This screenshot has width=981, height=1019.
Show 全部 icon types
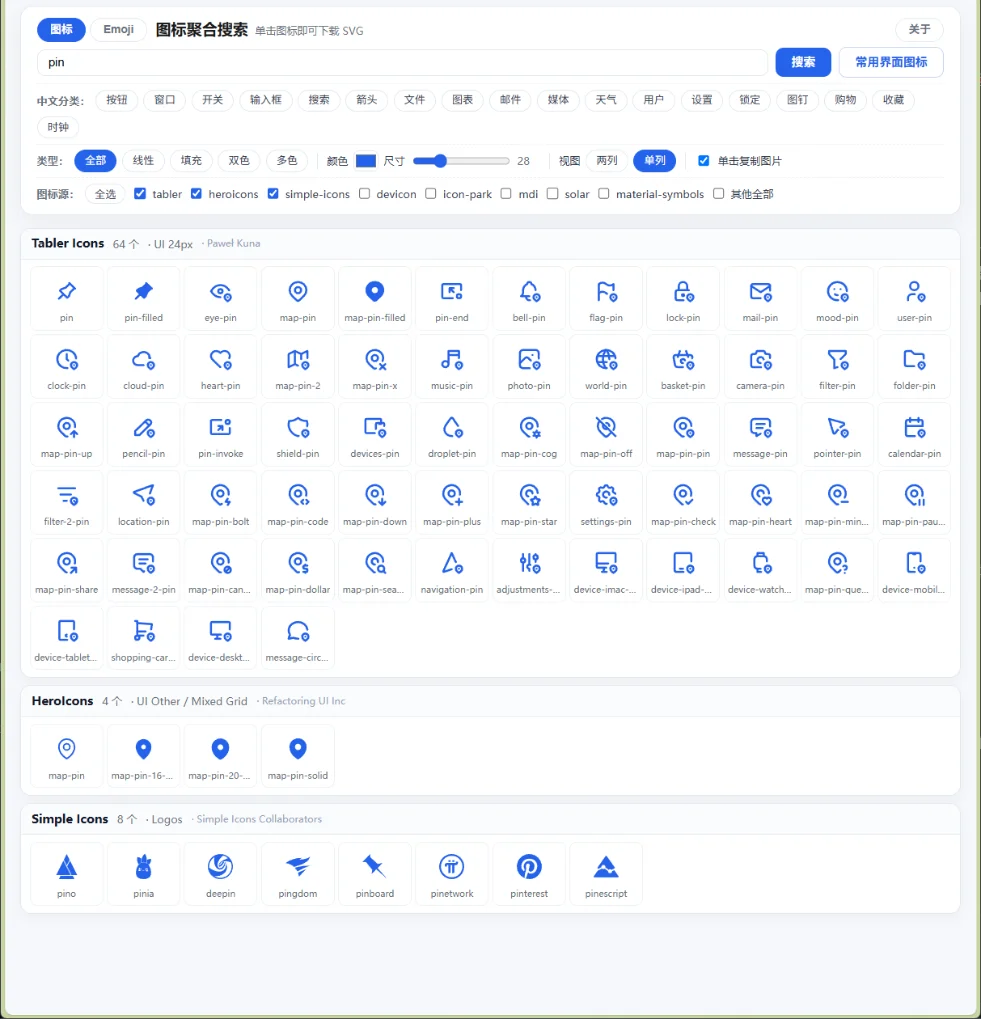96,161
